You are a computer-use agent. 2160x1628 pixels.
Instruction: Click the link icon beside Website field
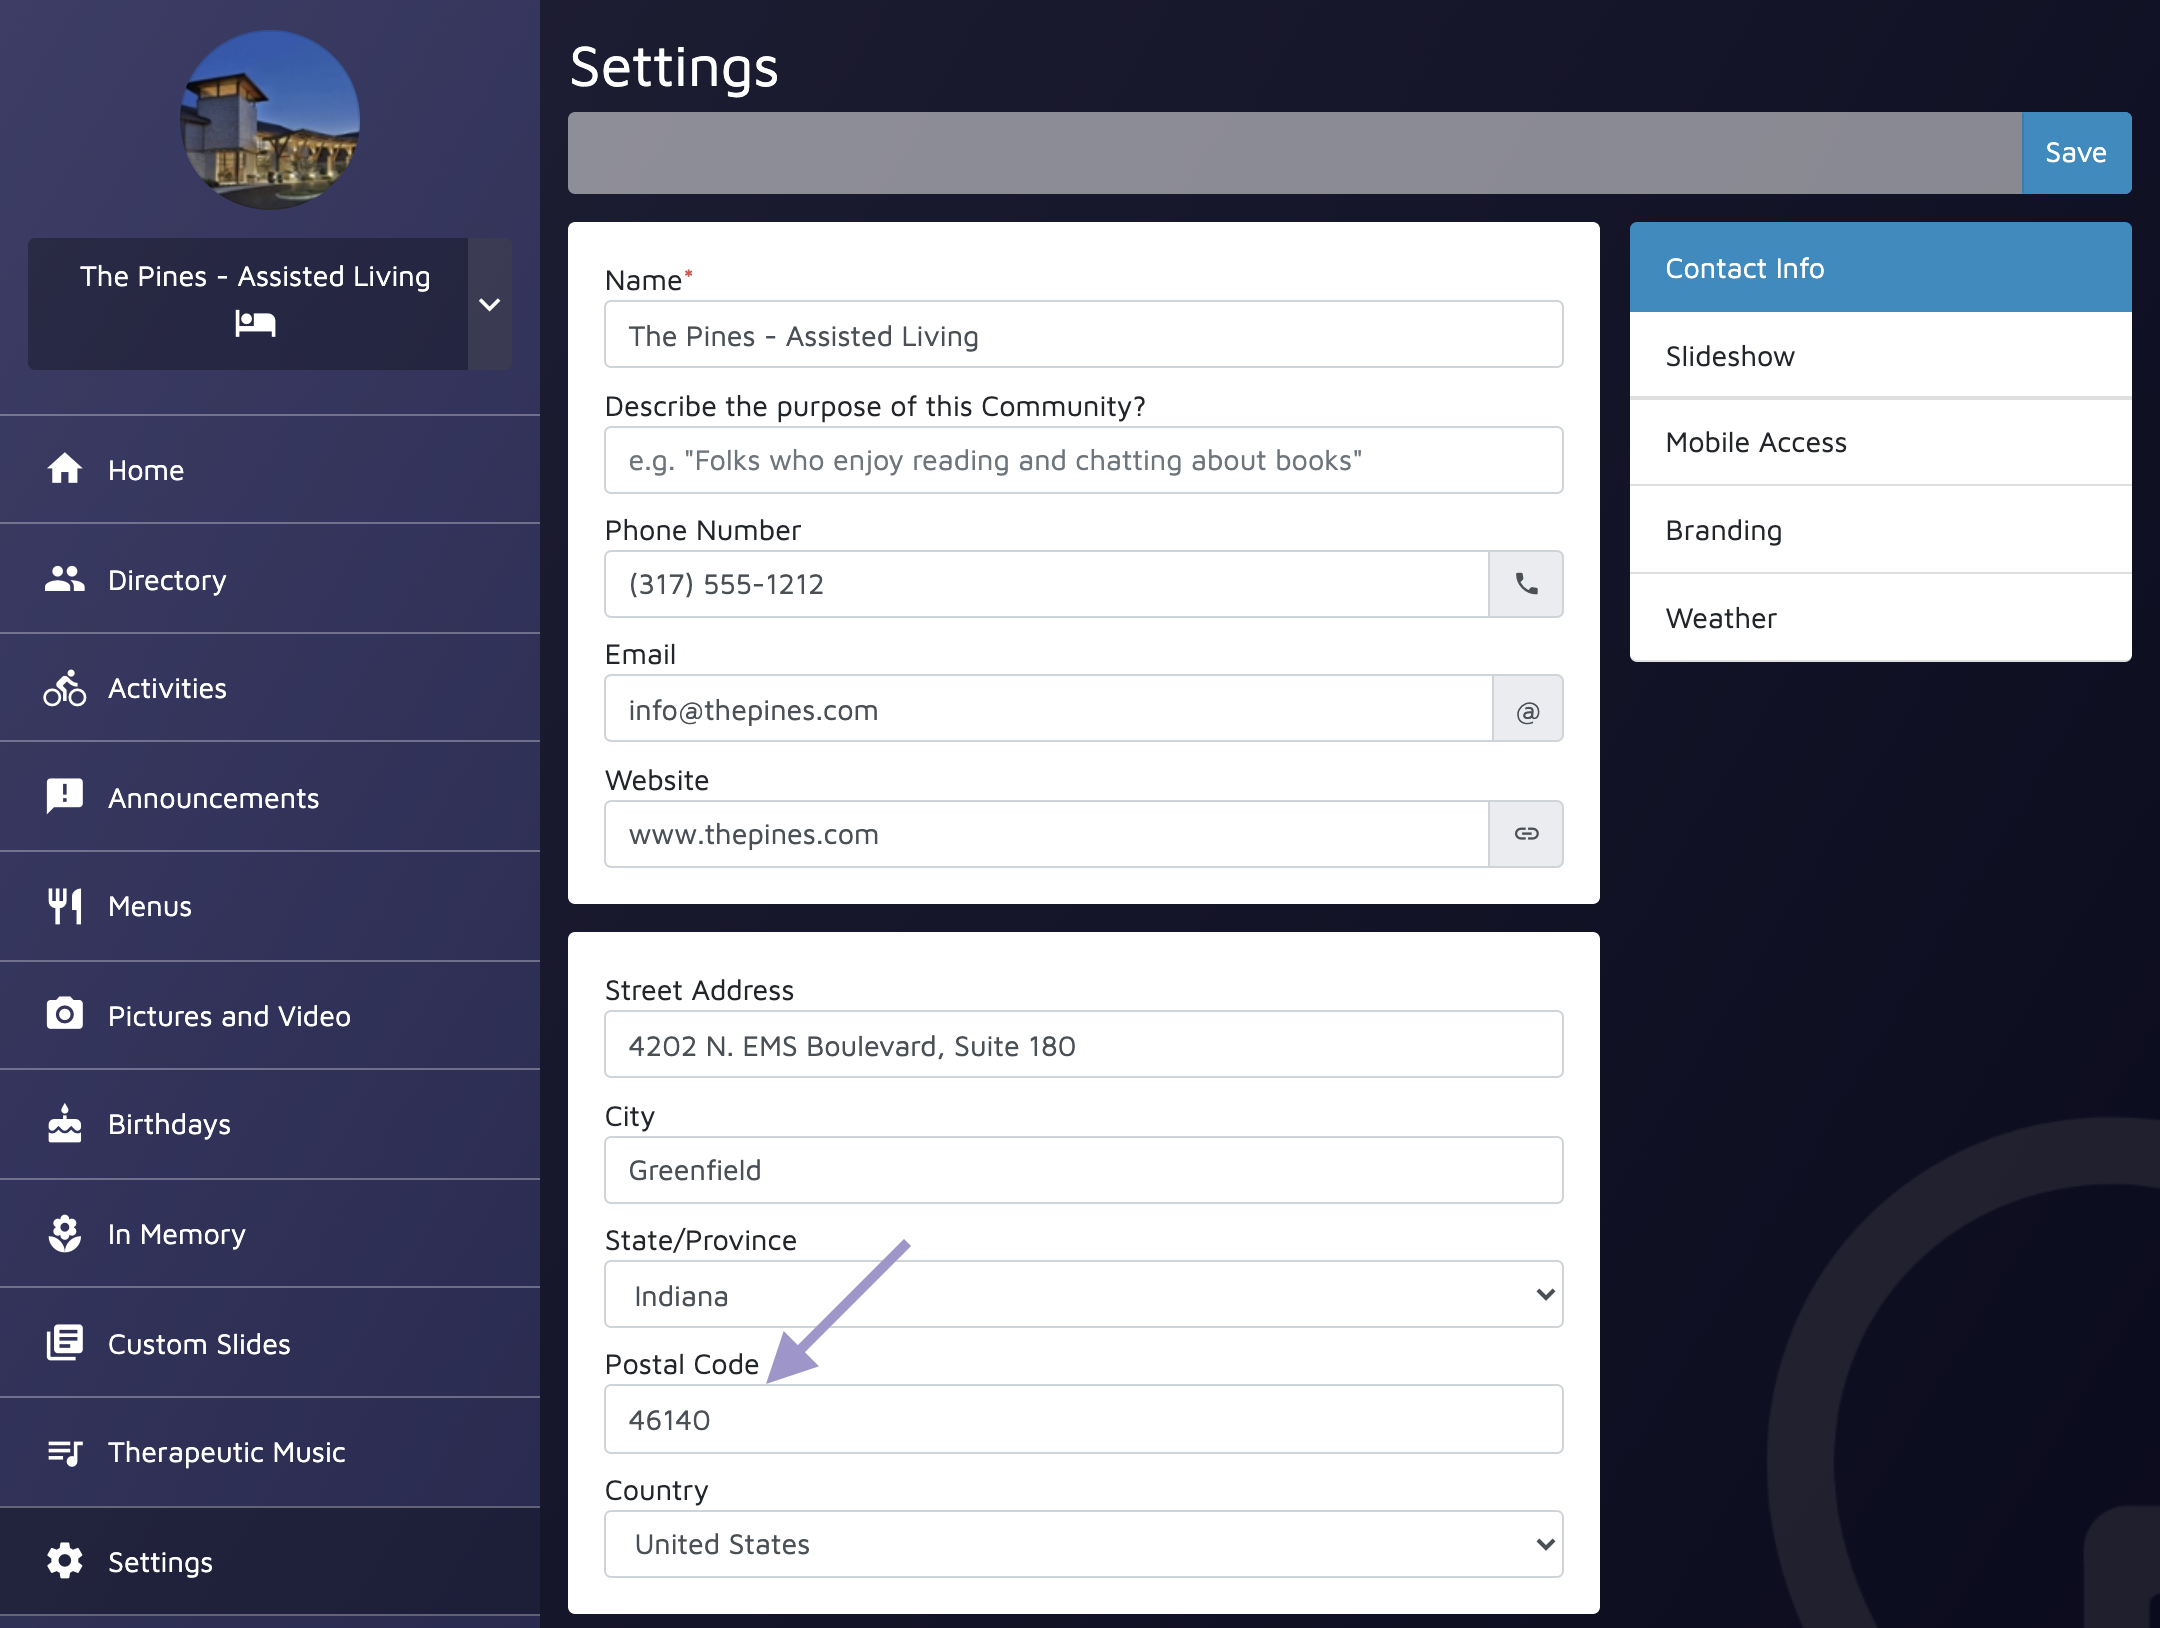click(1526, 834)
